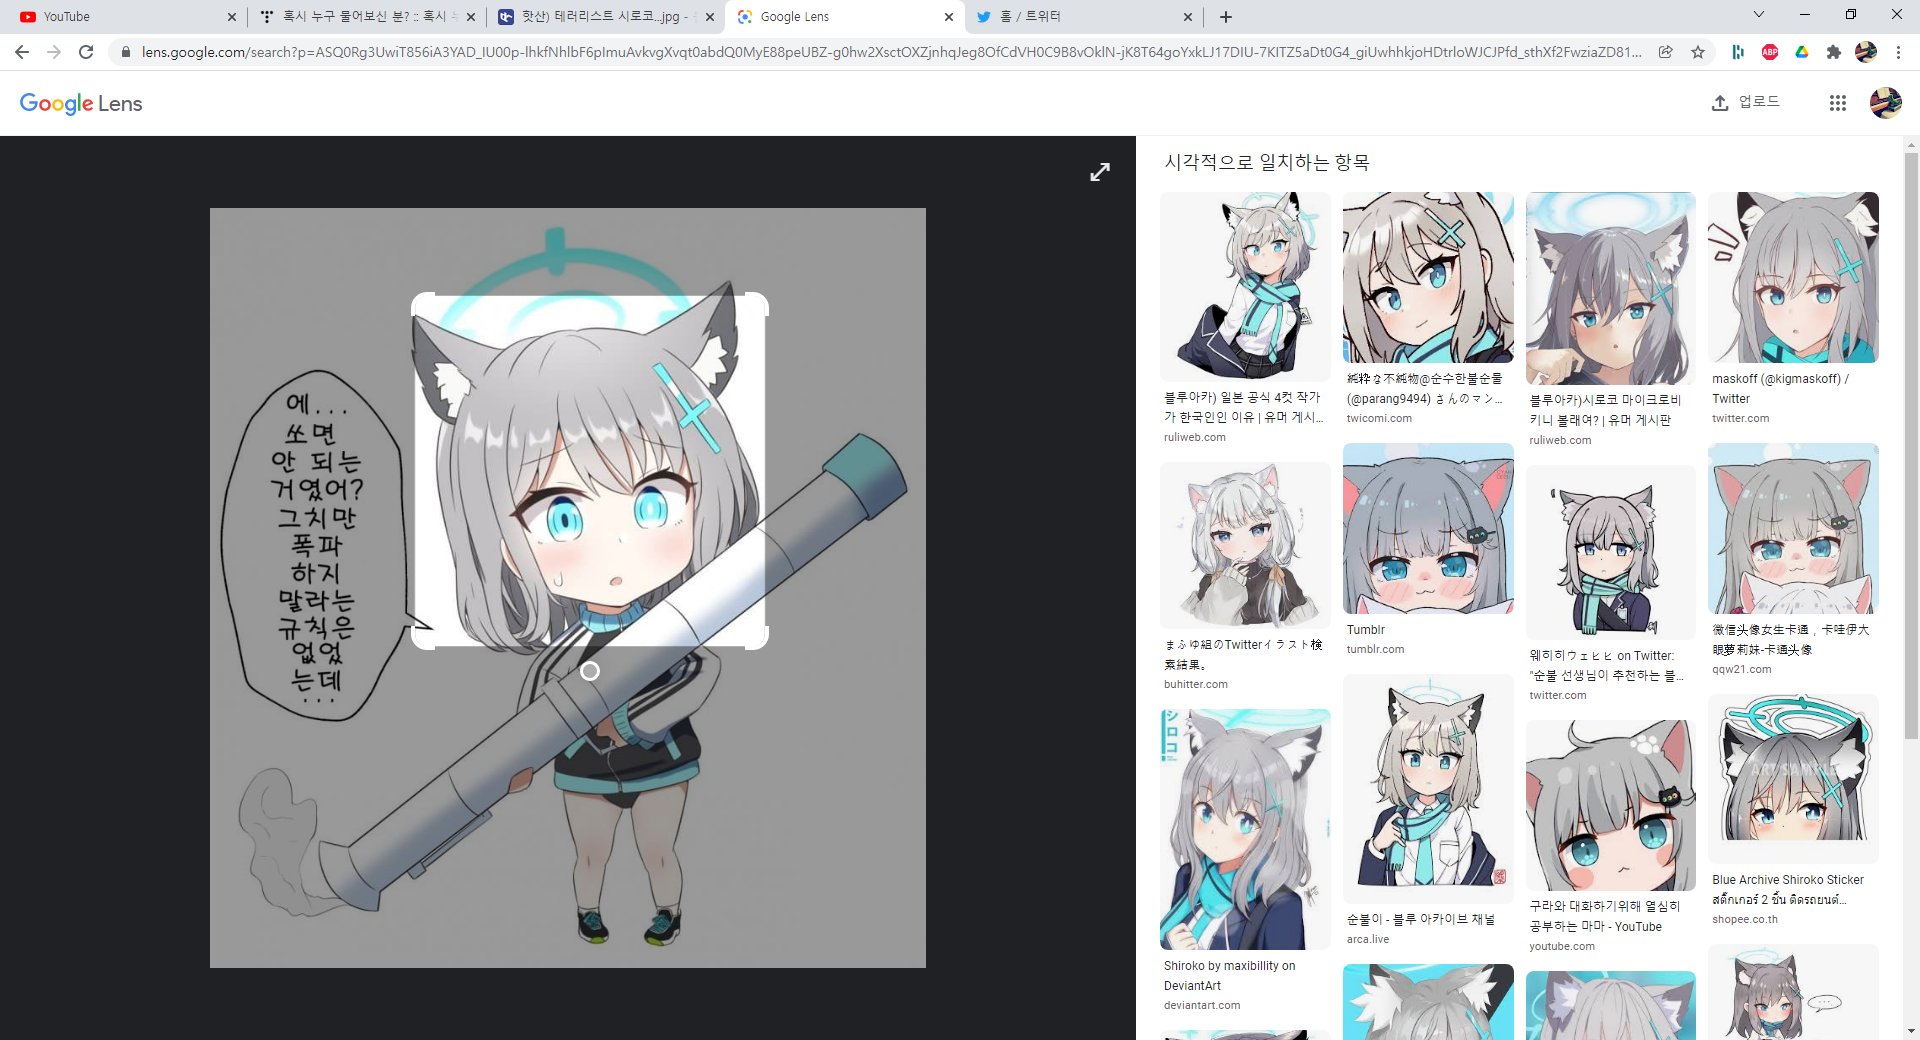Image resolution: width=1920 pixels, height=1040 pixels.
Task: Open the AdBlock Plus extension icon
Action: [1770, 52]
